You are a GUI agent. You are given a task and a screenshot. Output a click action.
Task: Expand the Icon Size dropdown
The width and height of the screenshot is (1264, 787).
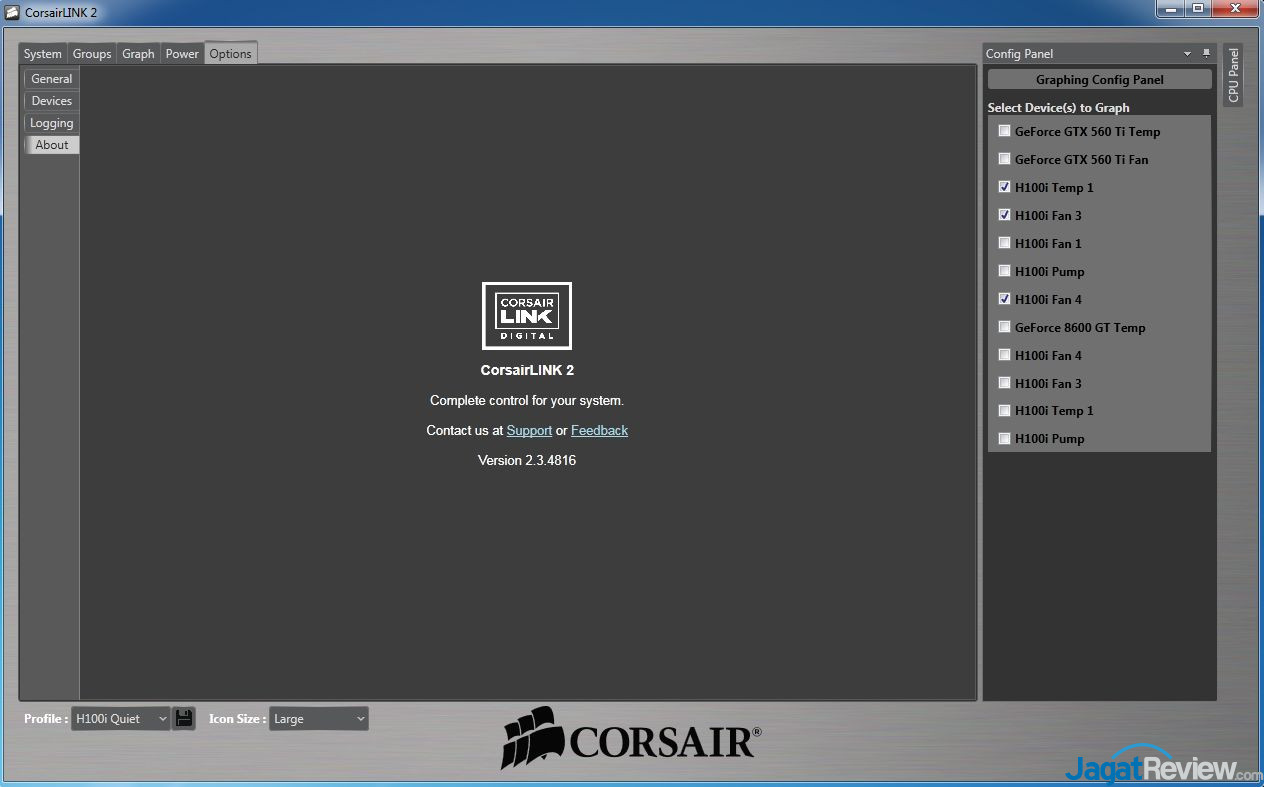click(318, 719)
